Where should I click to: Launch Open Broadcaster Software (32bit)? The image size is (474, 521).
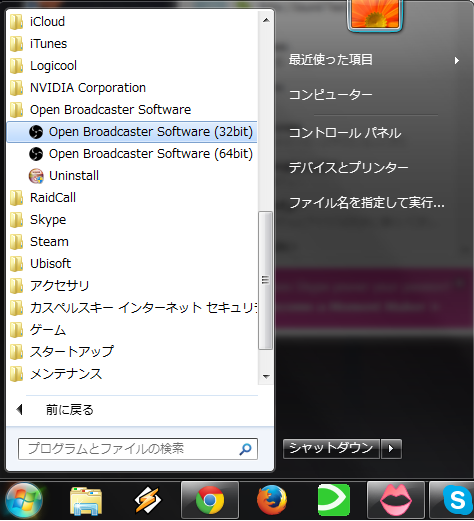(132, 132)
